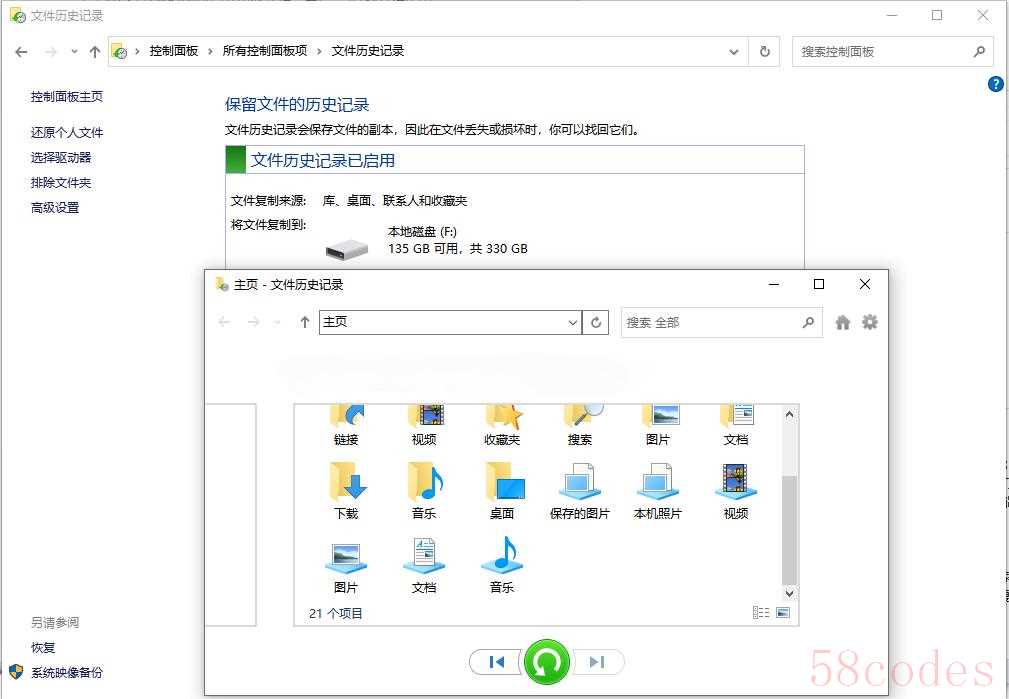Click the file list vertical scrollbar

tap(790, 503)
